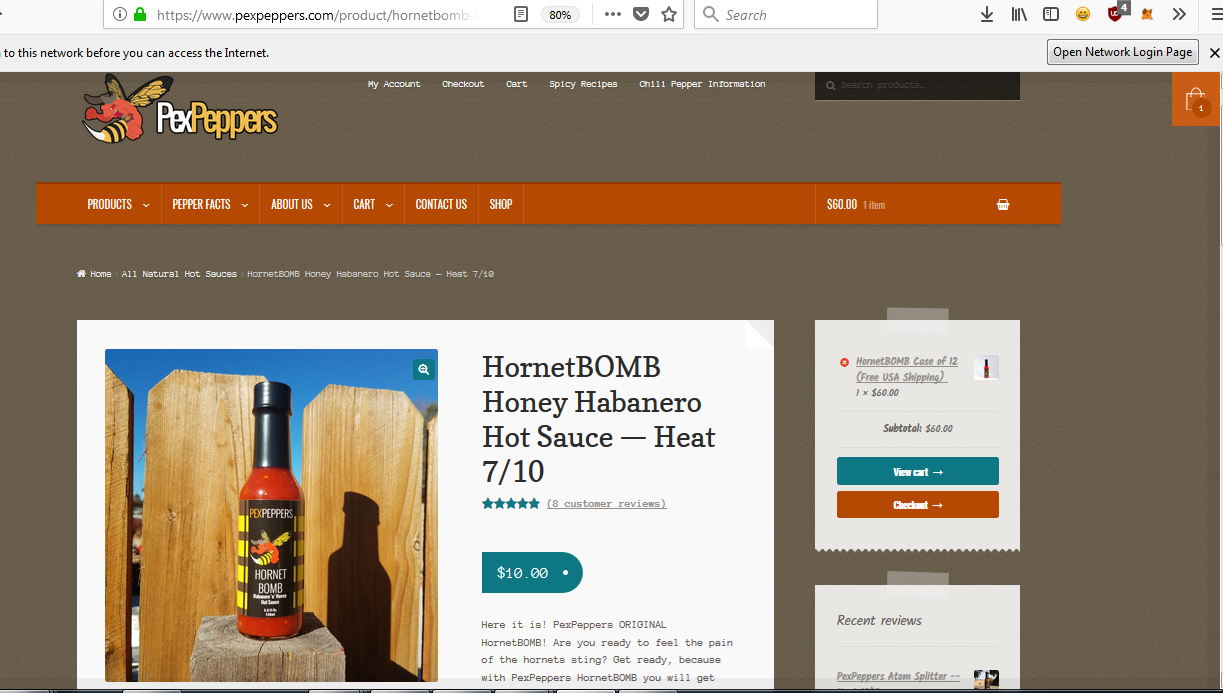Screen dimensions: 1223x693
Task: Expand the ABOUT US menu
Action: pyautogui.click(x=299, y=204)
